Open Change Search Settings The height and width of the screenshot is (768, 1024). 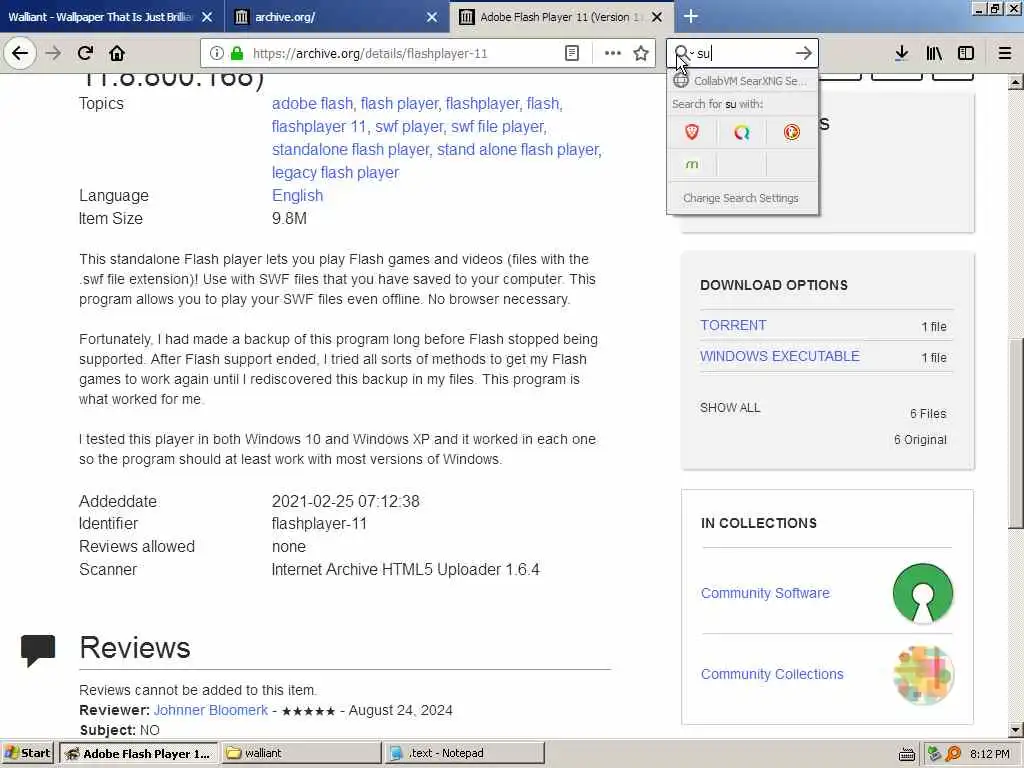coord(742,198)
